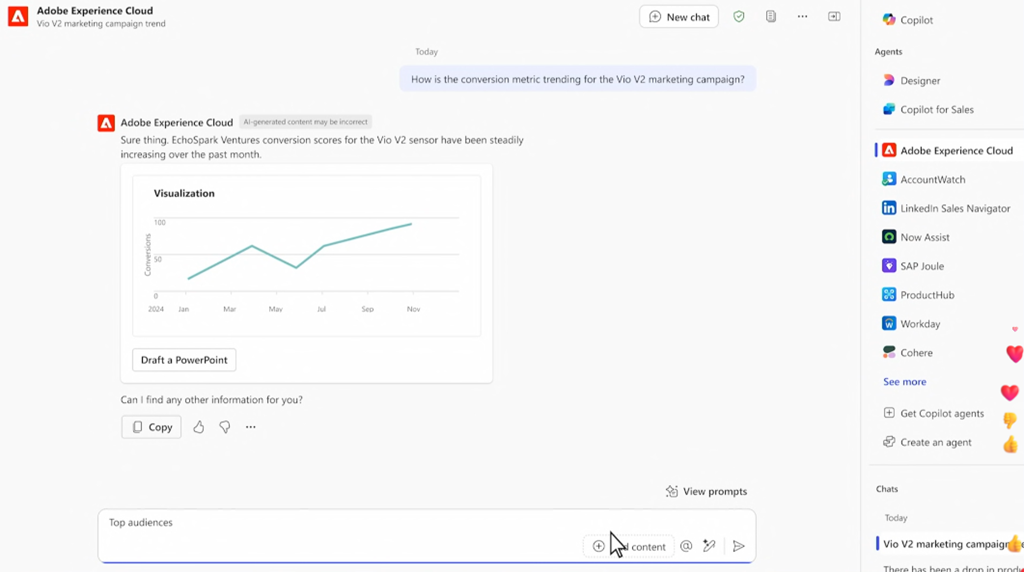This screenshot has width=1024, height=572.
Task: Open the notebook pages icon in header
Action: click(x=771, y=17)
